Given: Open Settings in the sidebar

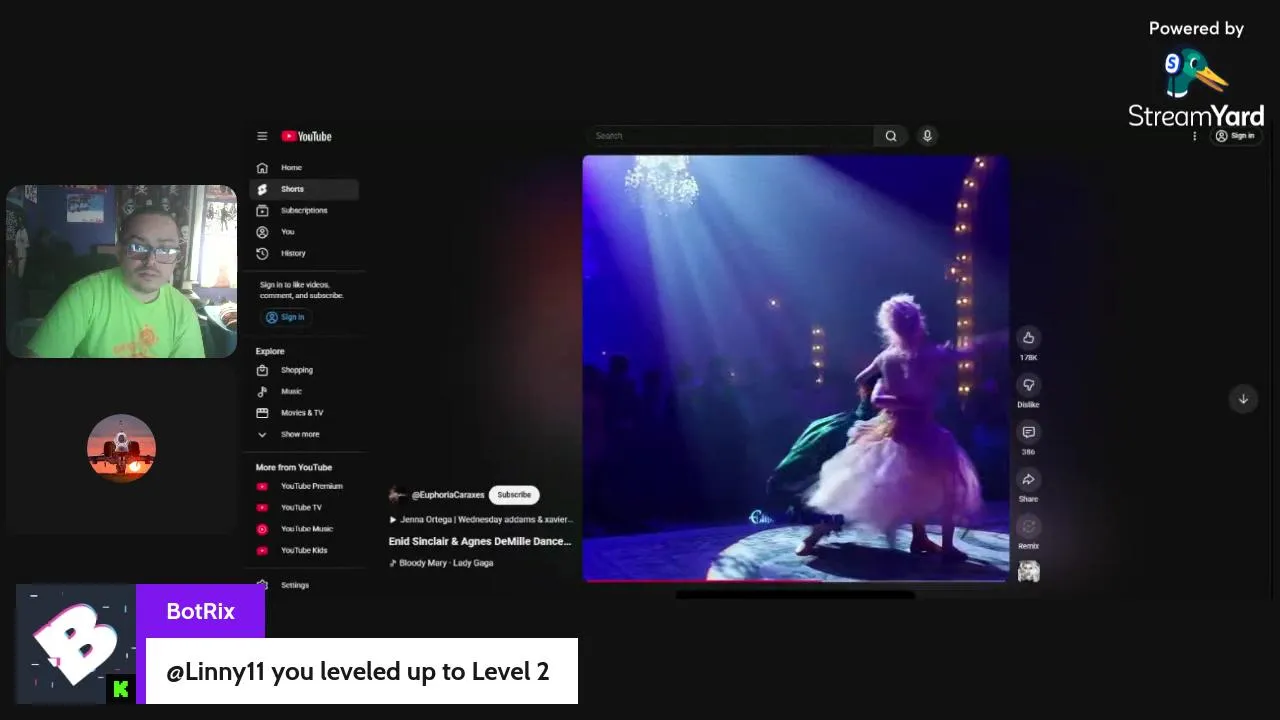Looking at the screenshot, I should [x=304, y=585].
